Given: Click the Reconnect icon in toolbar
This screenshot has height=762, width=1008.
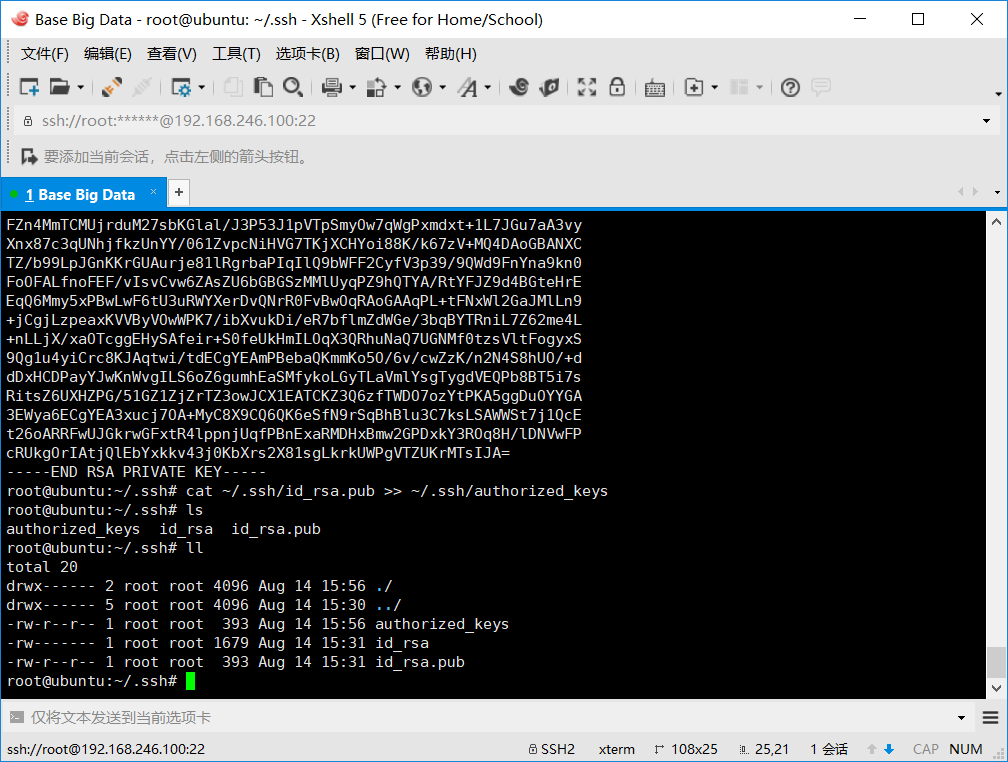Looking at the screenshot, I should point(142,87).
